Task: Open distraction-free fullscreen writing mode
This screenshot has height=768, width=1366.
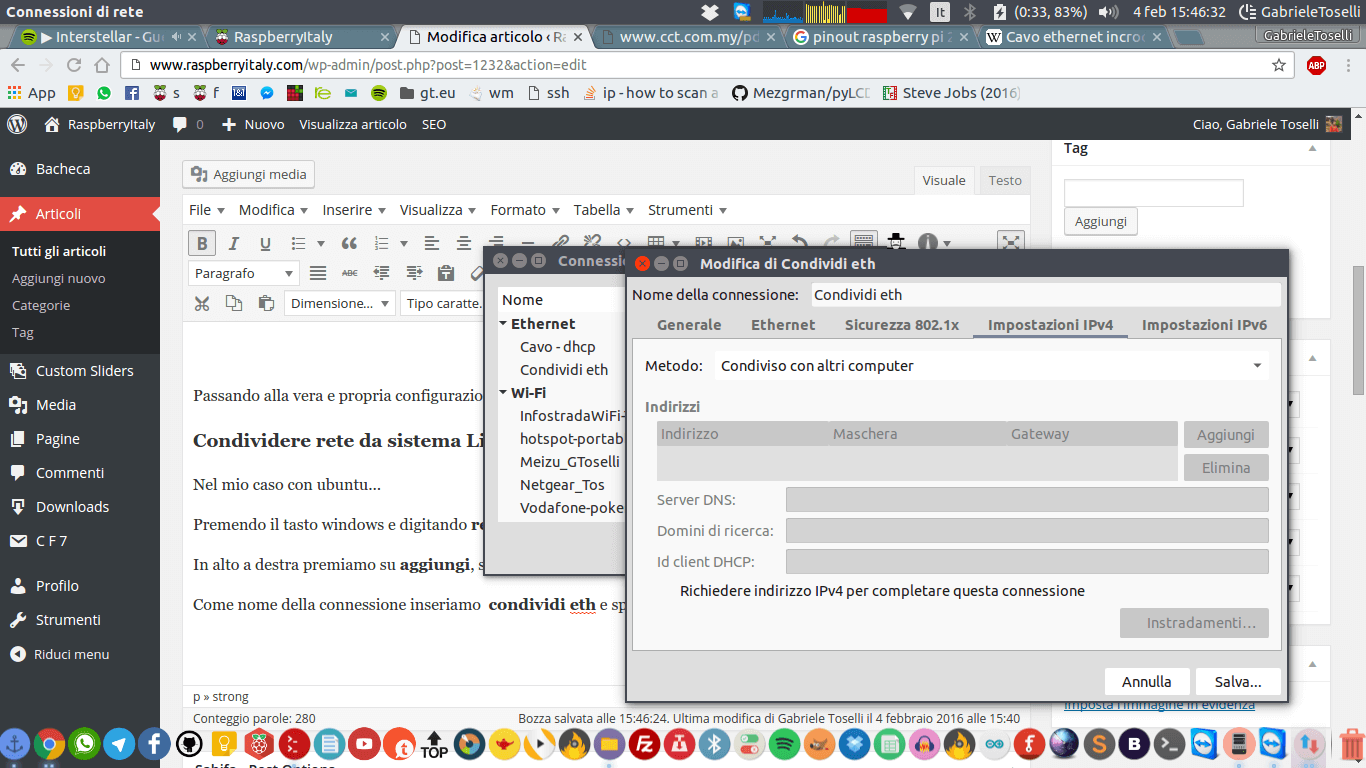Action: [1011, 243]
